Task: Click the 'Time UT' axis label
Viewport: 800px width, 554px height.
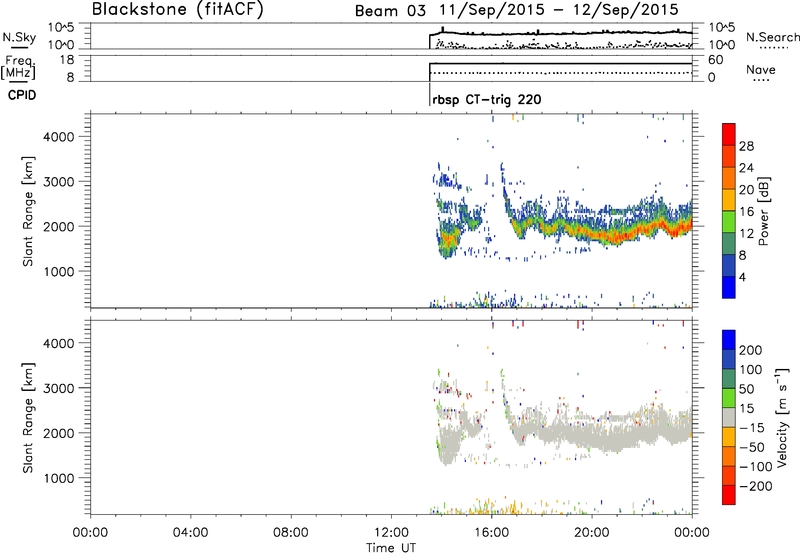Action: pos(391,548)
